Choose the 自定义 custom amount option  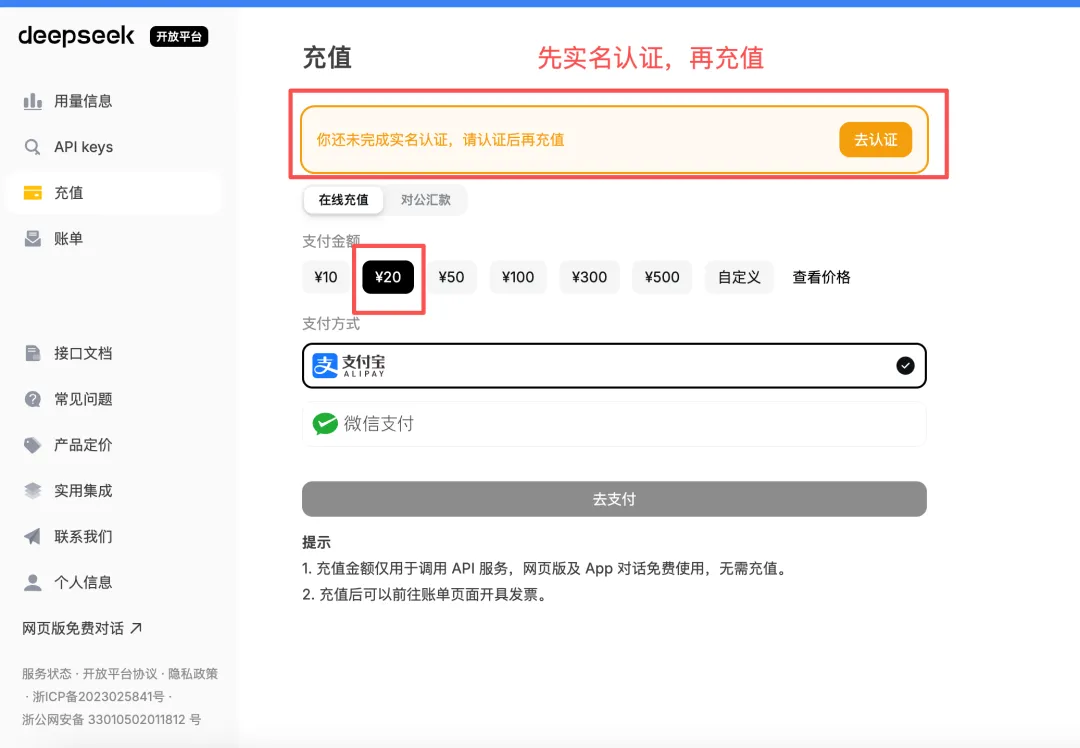pos(739,277)
